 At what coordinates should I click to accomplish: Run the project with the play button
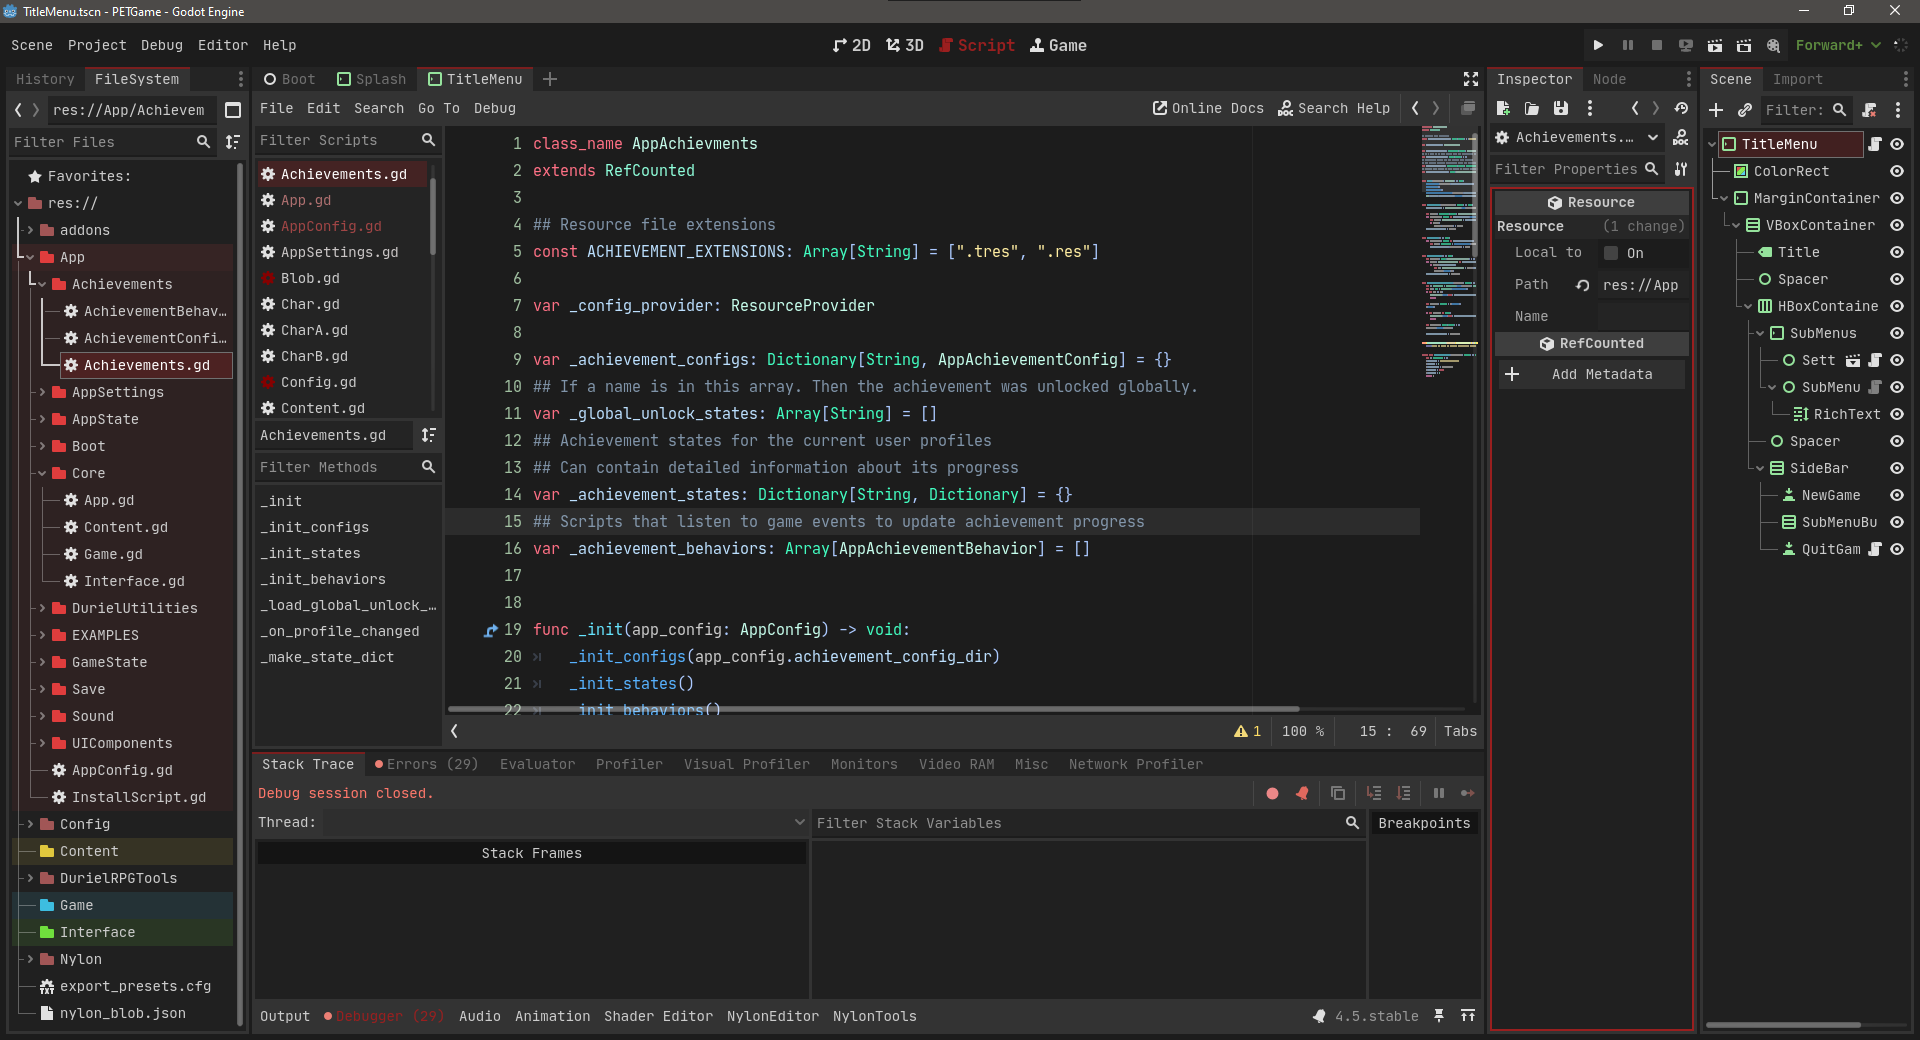(x=1598, y=45)
